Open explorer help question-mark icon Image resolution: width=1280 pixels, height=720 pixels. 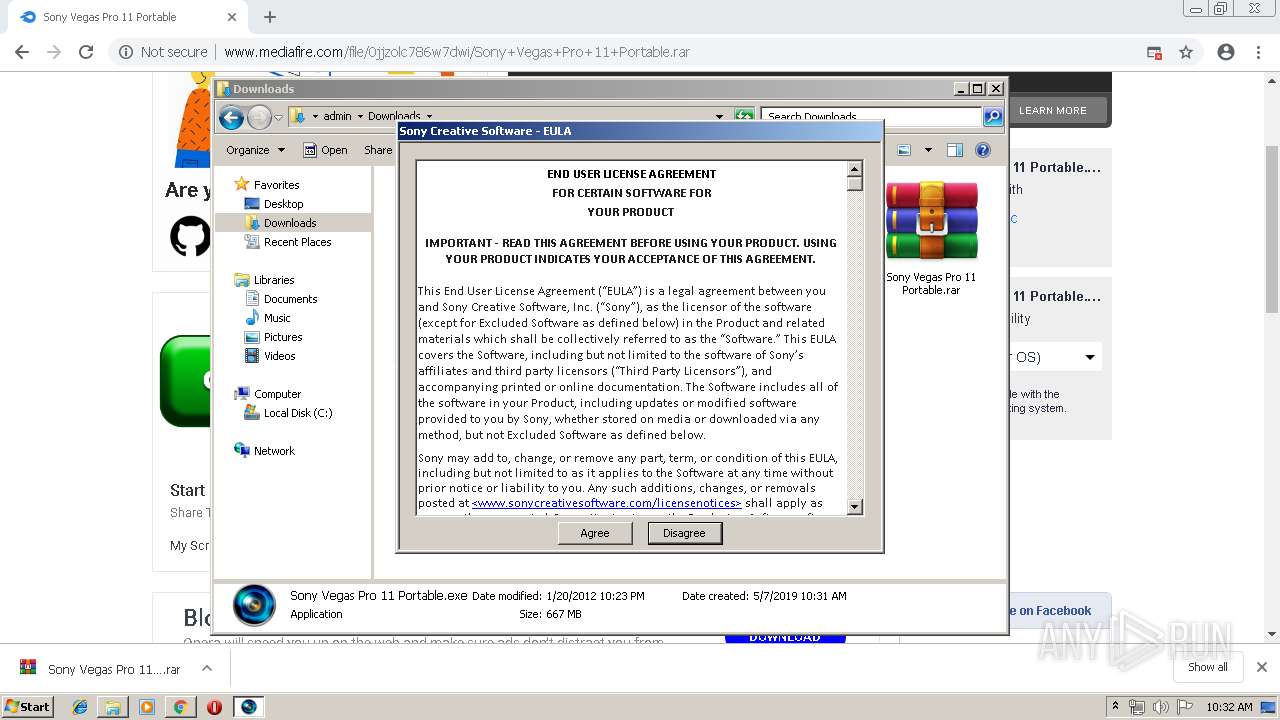coord(983,150)
